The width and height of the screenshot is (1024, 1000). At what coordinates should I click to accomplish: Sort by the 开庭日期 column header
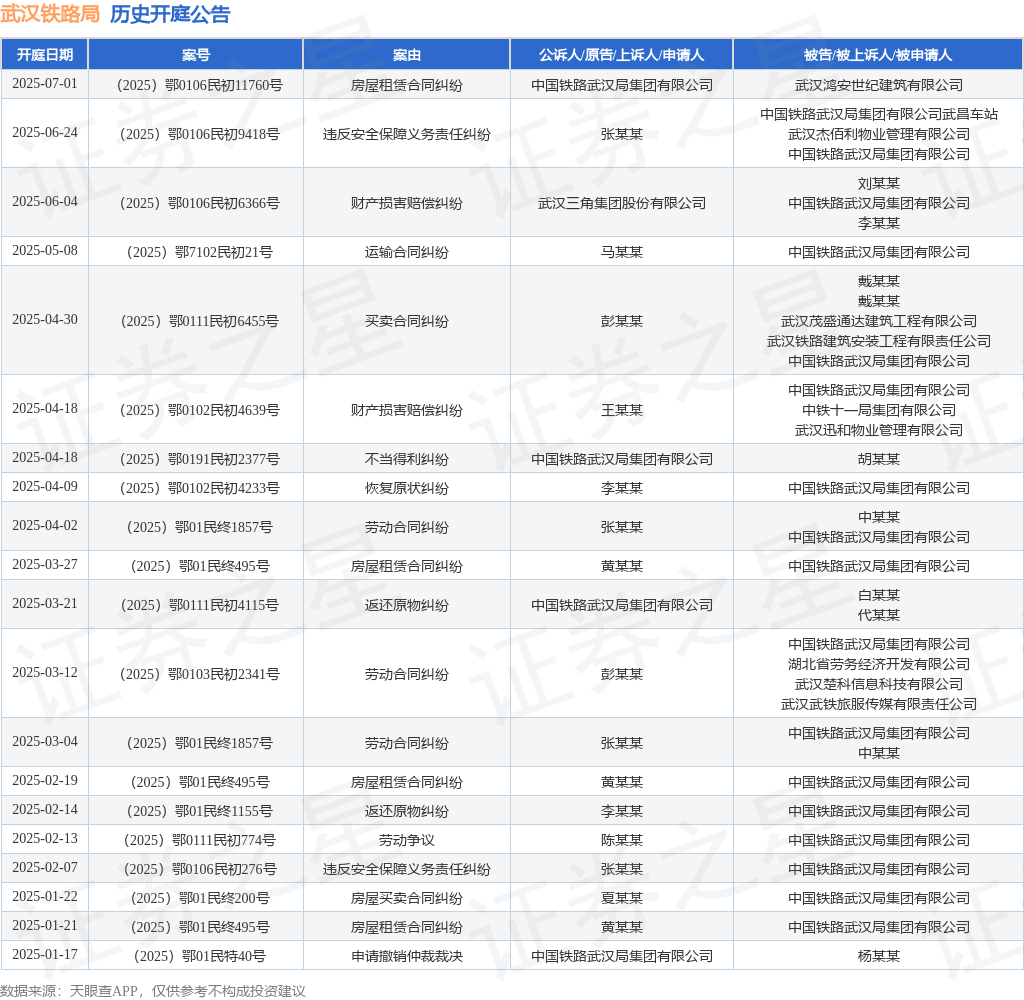tap(45, 55)
